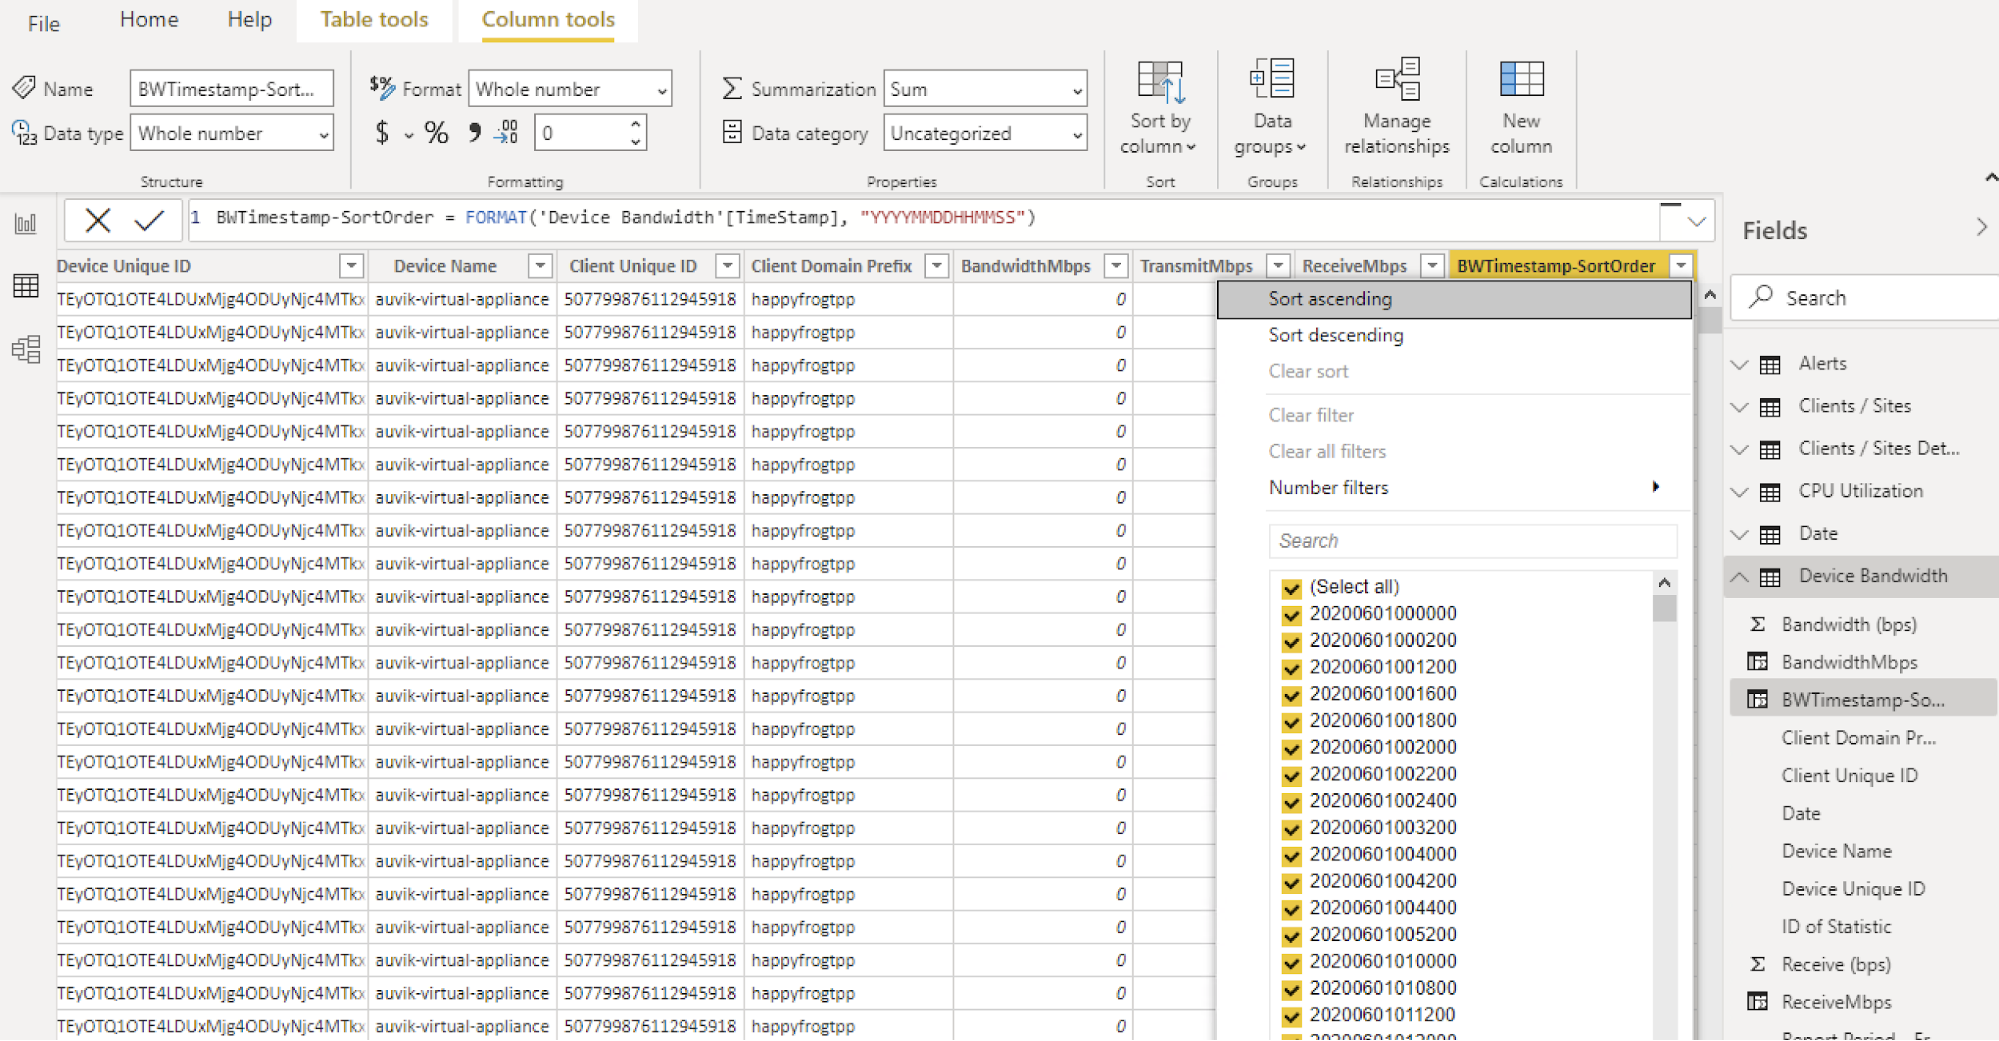This screenshot has height=1041, width=1999.
Task: Toggle the (Select all) checkbox
Action: click(x=1291, y=588)
